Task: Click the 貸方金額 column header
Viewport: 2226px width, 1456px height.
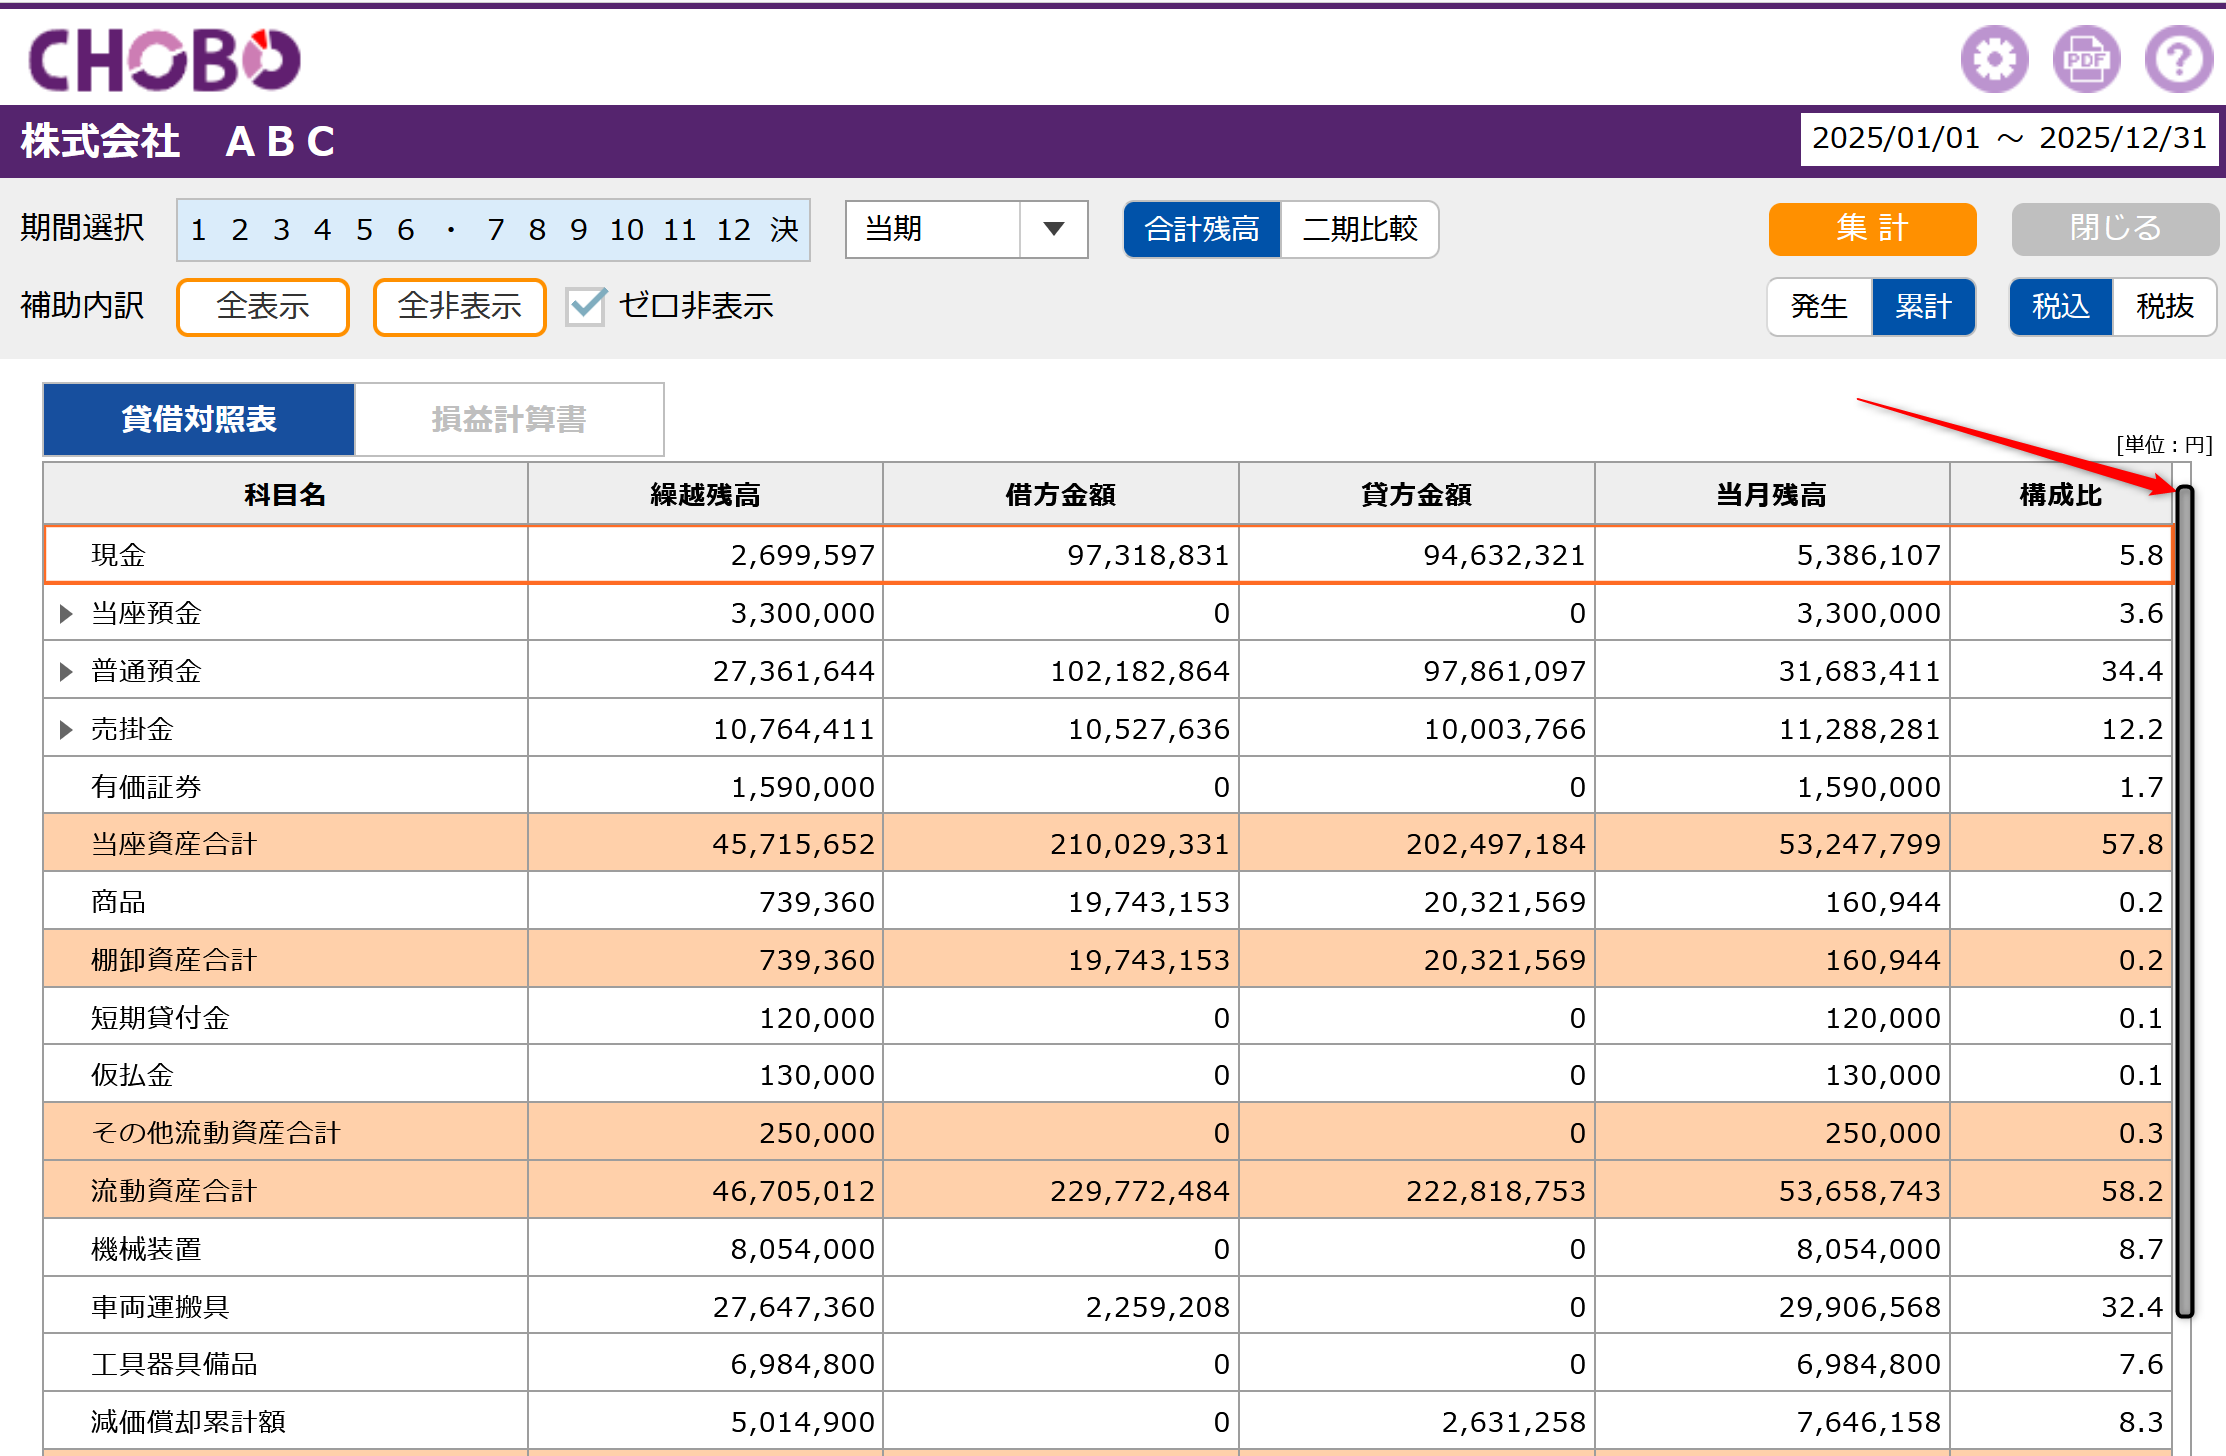Action: pyautogui.click(x=1416, y=494)
